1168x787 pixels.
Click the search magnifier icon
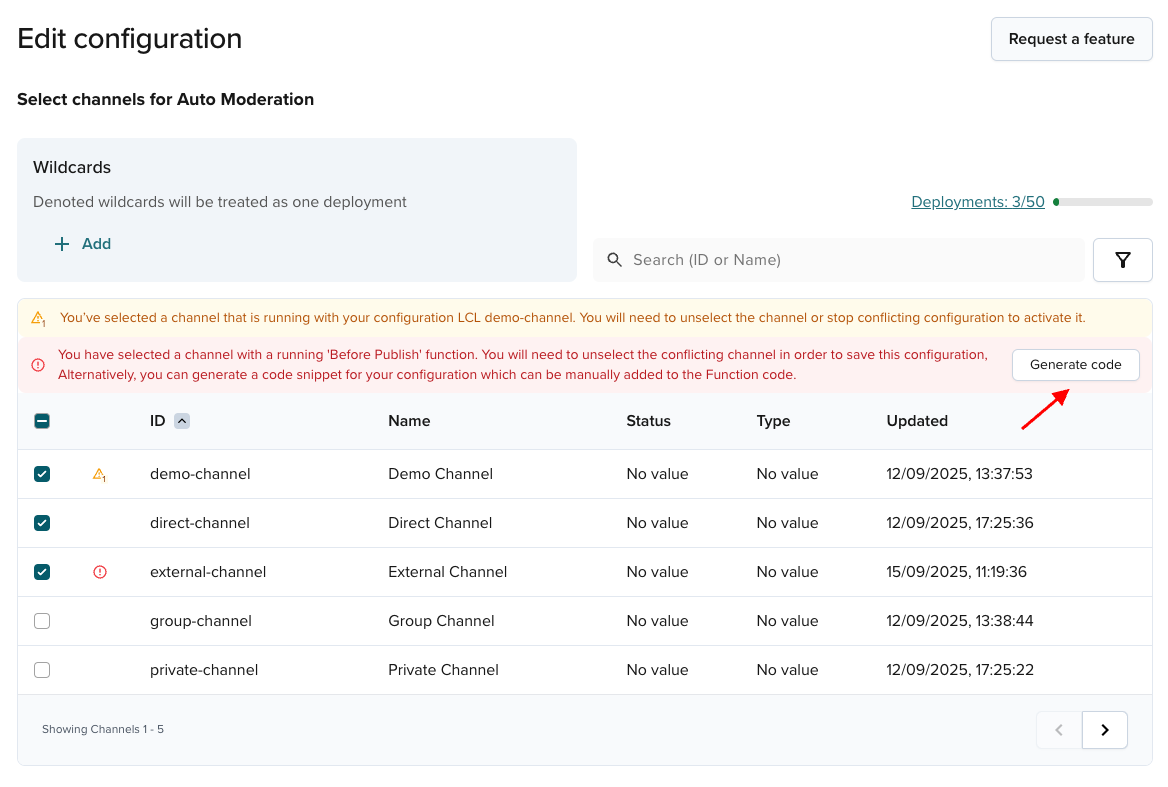pos(615,260)
